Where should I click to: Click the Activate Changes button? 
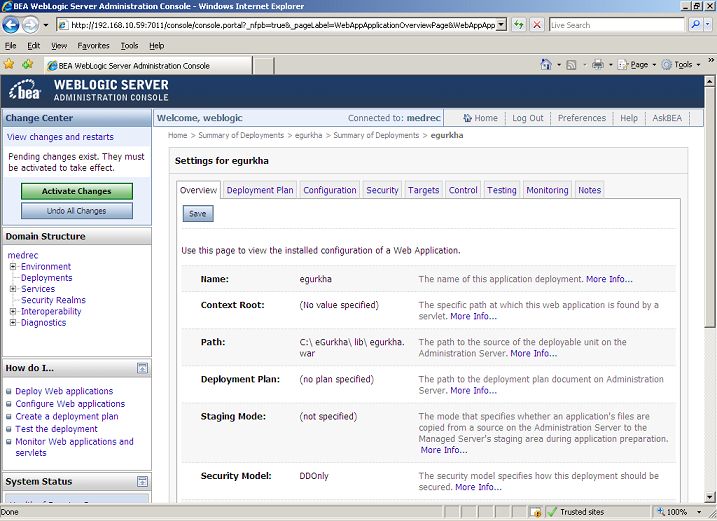77,191
